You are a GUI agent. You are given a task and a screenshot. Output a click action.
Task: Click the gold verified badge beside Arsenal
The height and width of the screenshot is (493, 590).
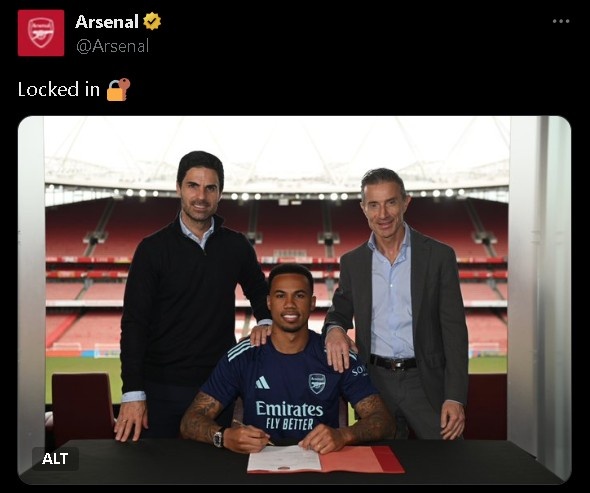tap(152, 21)
